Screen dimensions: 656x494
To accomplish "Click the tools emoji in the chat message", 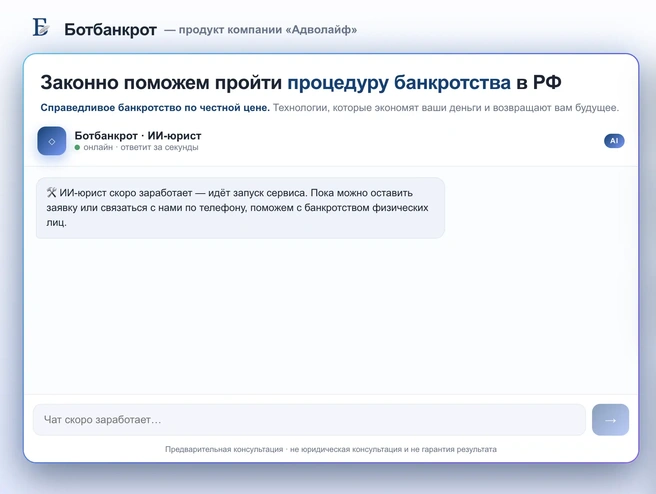I will pyautogui.click(x=51, y=193).
